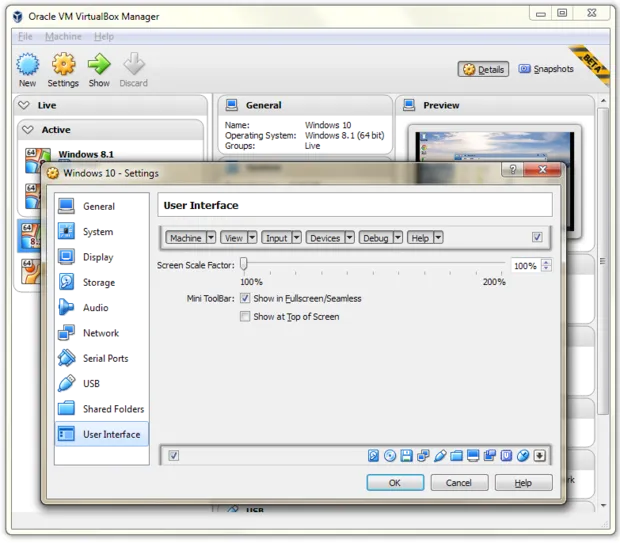The height and width of the screenshot is (543, 620).
Task: Click the optical disk status bar icon
Action: click(x=390, y=456)
